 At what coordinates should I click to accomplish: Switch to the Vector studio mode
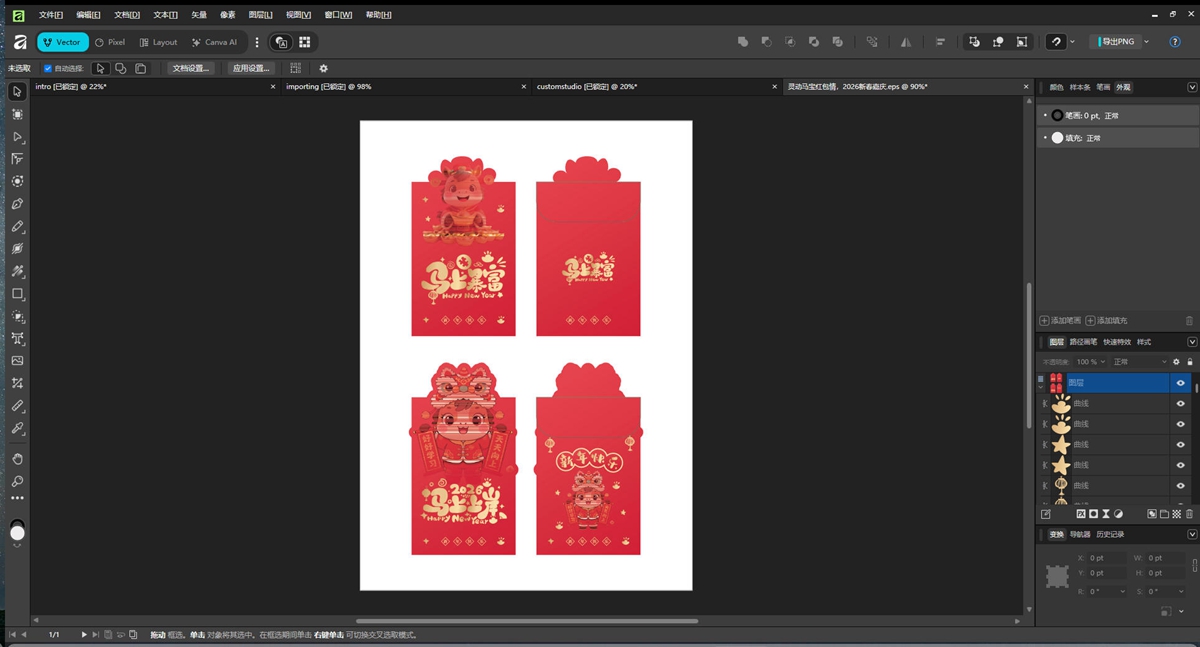tap(63, 42)
